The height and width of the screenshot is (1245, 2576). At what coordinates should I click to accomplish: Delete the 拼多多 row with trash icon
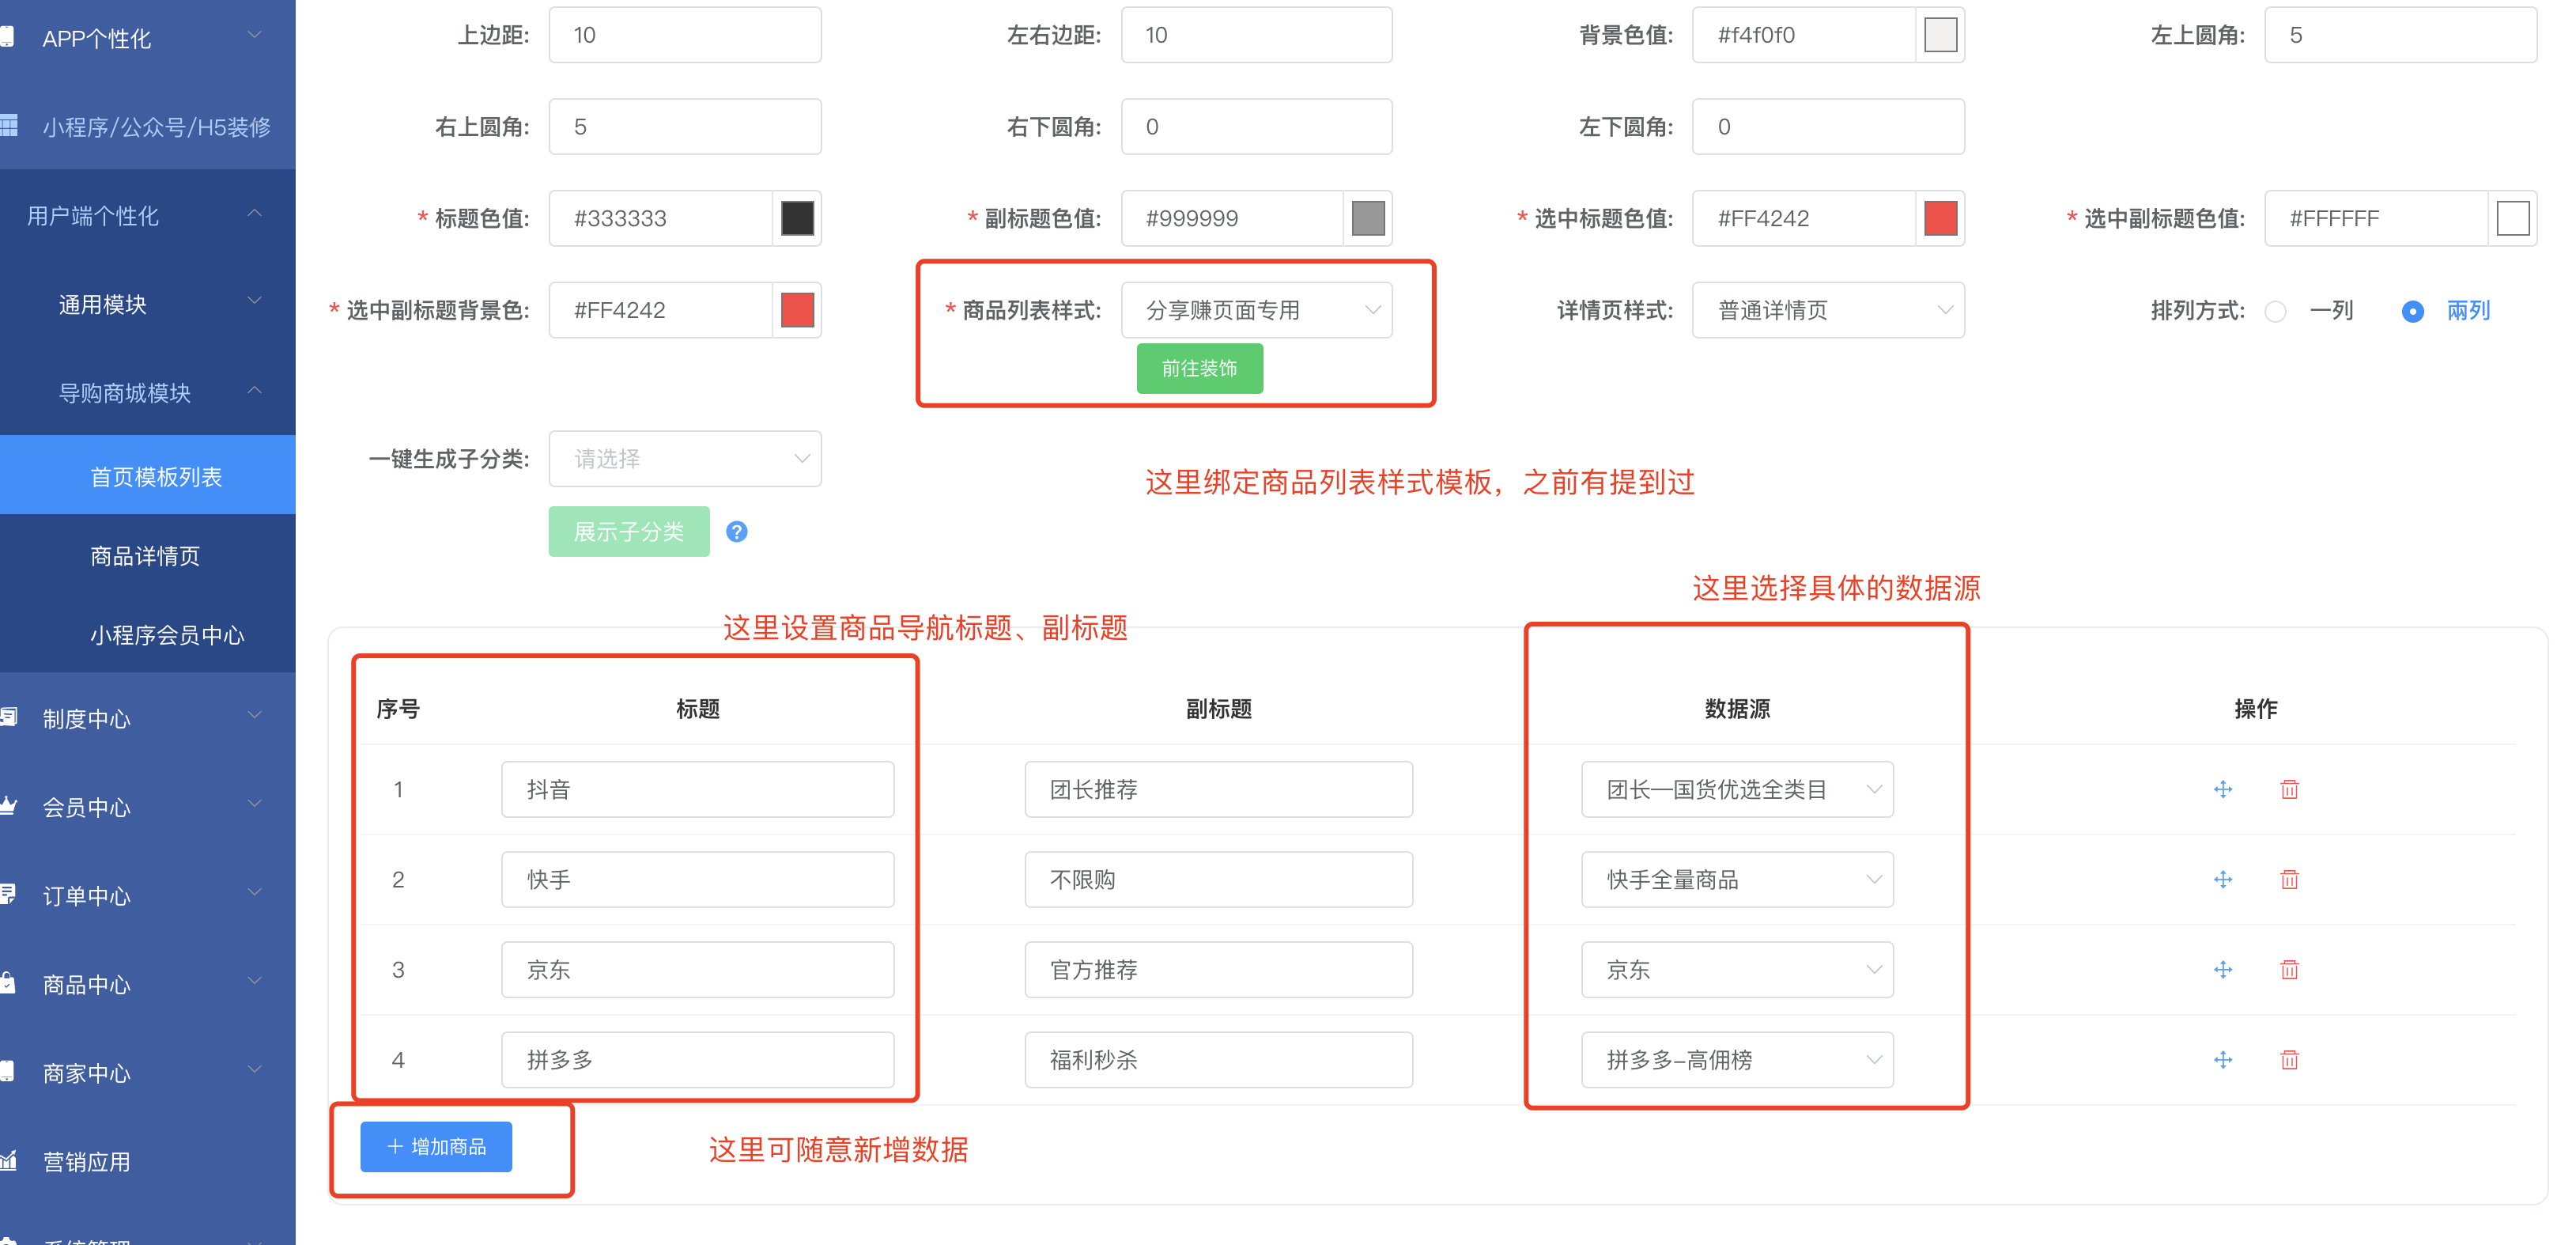tap(2289, 1059)
